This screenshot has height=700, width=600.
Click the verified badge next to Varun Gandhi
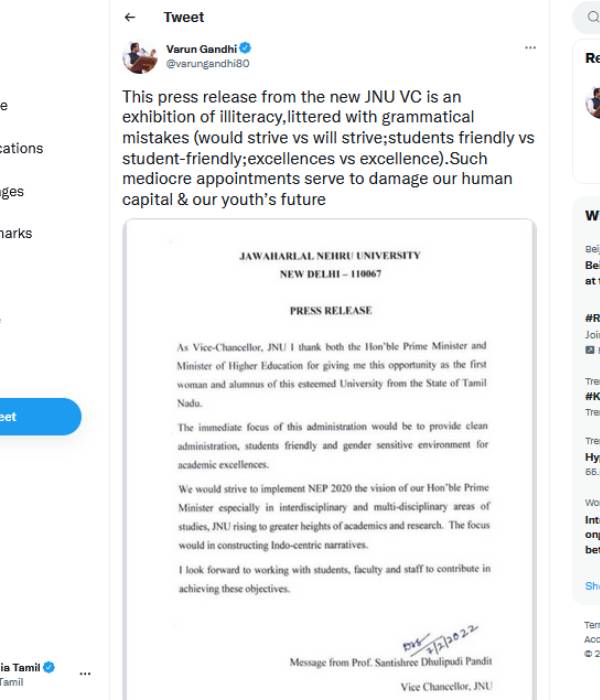[245, 48]
